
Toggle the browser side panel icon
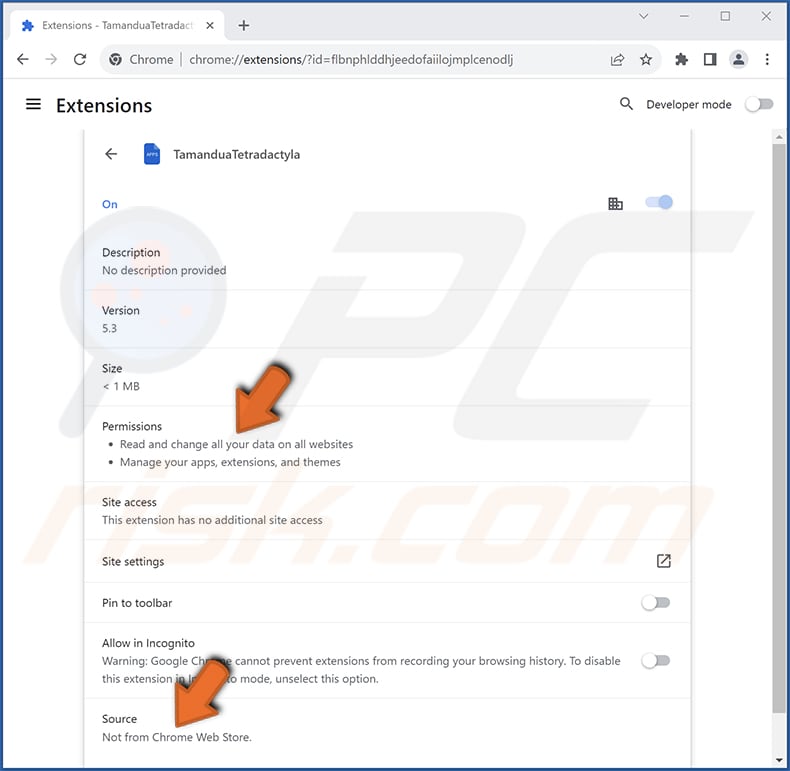click(x=710, y=59)
